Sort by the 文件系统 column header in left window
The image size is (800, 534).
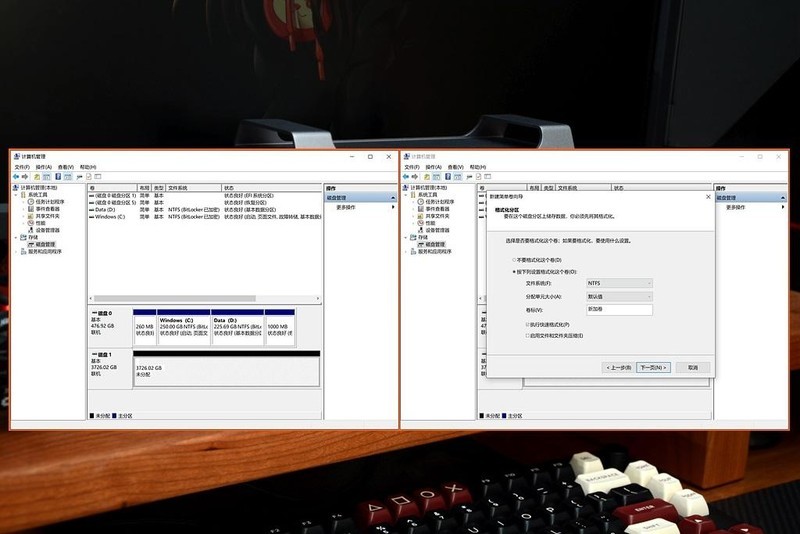(193, 188)
